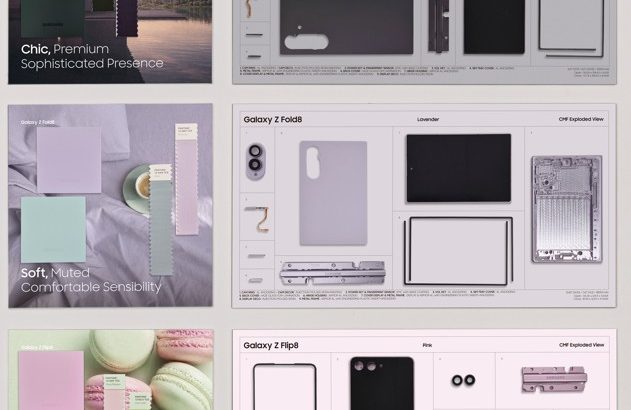Screen dimensions: 631x410
Task: Select the lavender hinge part
Action: (333, 273)
